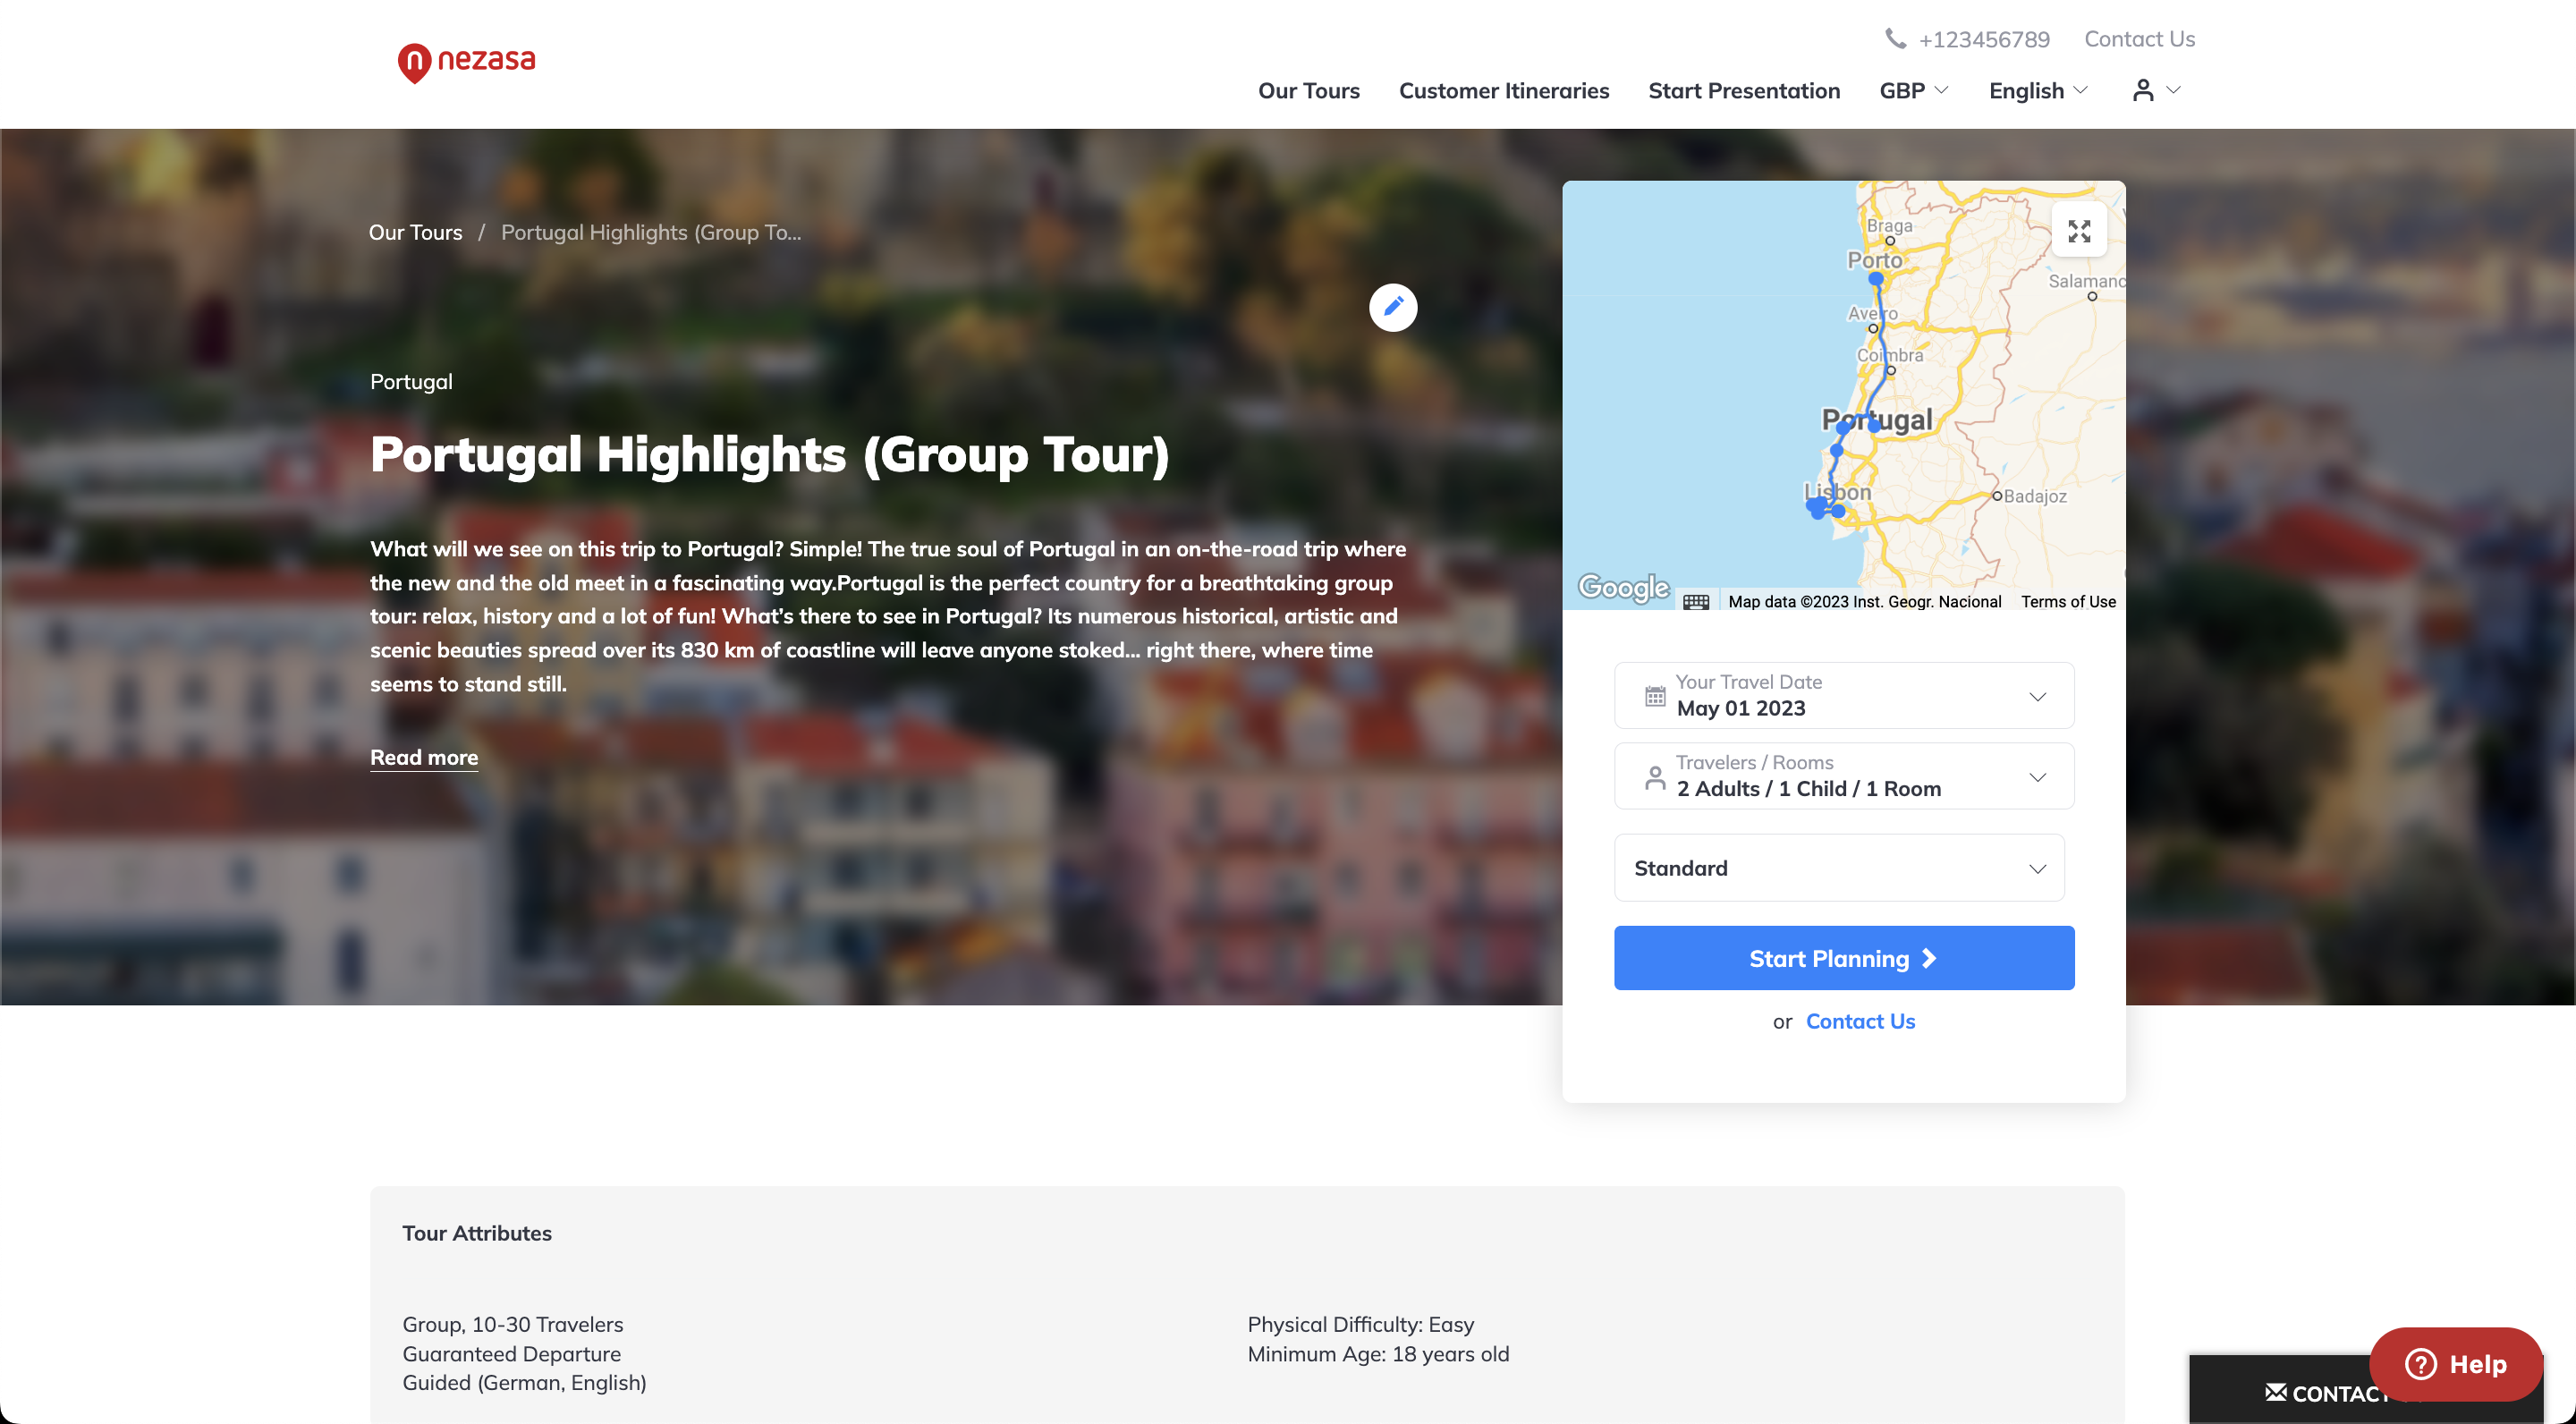2576x1424 pixels.
Task: Expand the map to fullscreen
Action: (x=2079, y=231)
